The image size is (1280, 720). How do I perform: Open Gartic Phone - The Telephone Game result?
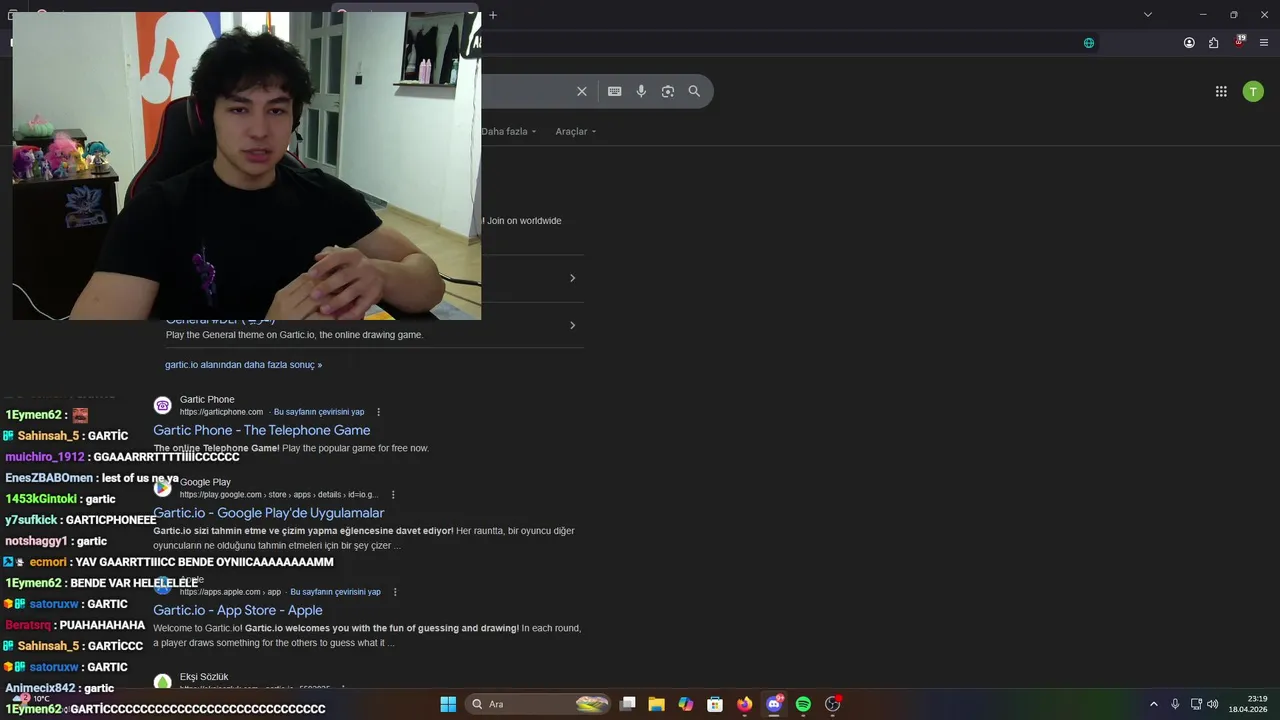[261, 430]
